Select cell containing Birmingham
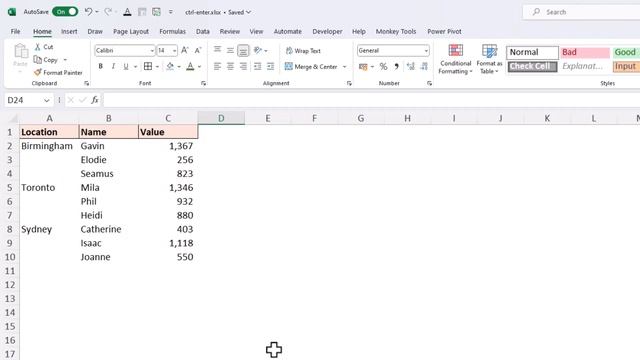640x360 pixels. 49,146
